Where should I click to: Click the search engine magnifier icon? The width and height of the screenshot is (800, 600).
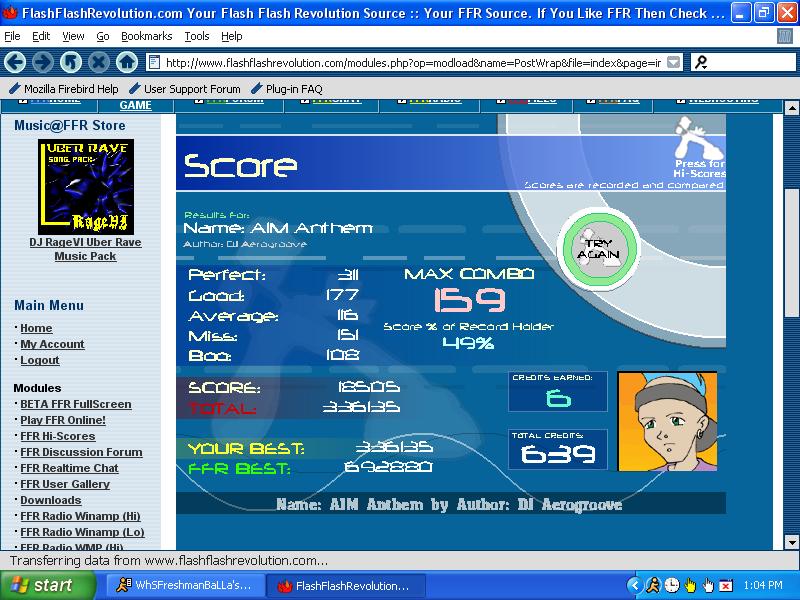701,63
